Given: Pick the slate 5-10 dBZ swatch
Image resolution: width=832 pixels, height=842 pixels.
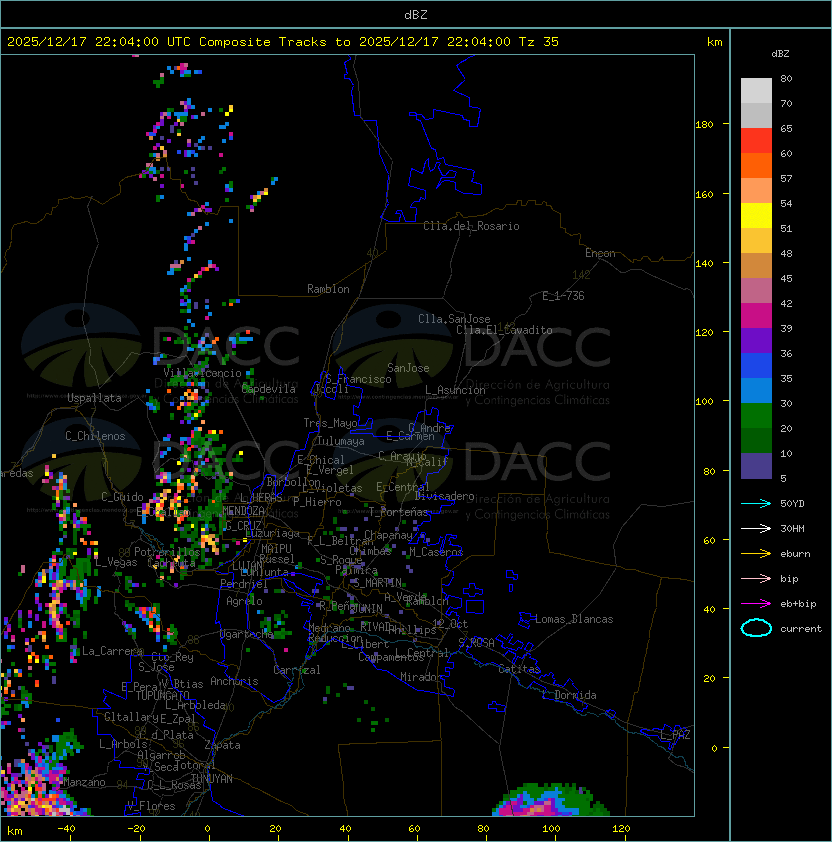Looking at the screenshot, I should pyautogui.click(x=756, y=466).
